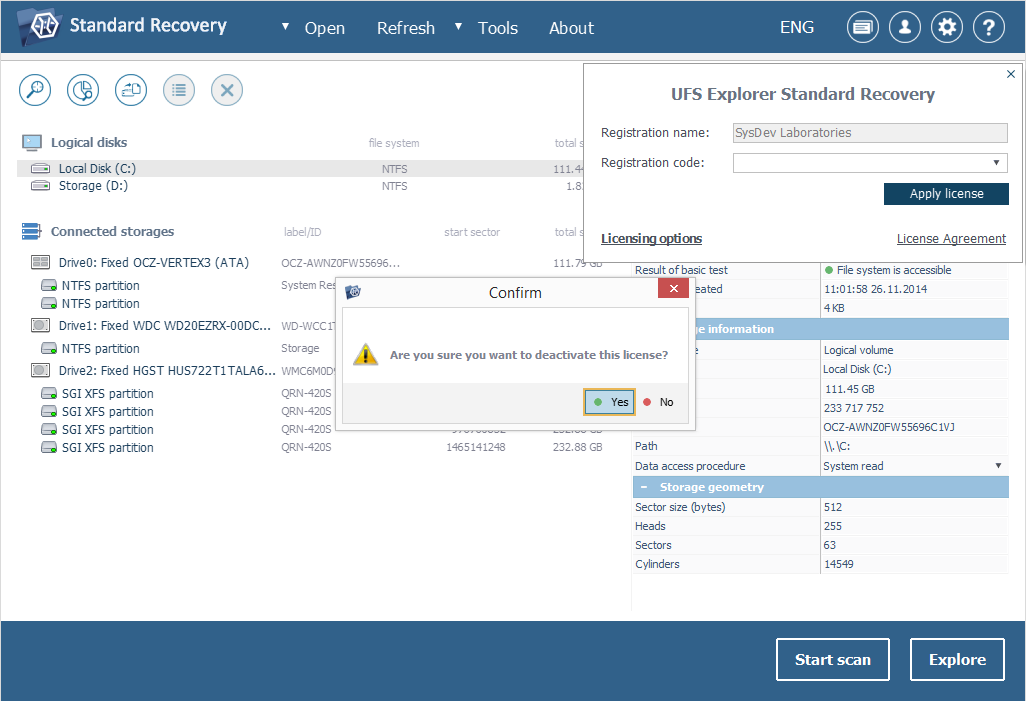Open the license card icon in header
This screenshot has height=701, width=1026.
[x=863, y=27]
